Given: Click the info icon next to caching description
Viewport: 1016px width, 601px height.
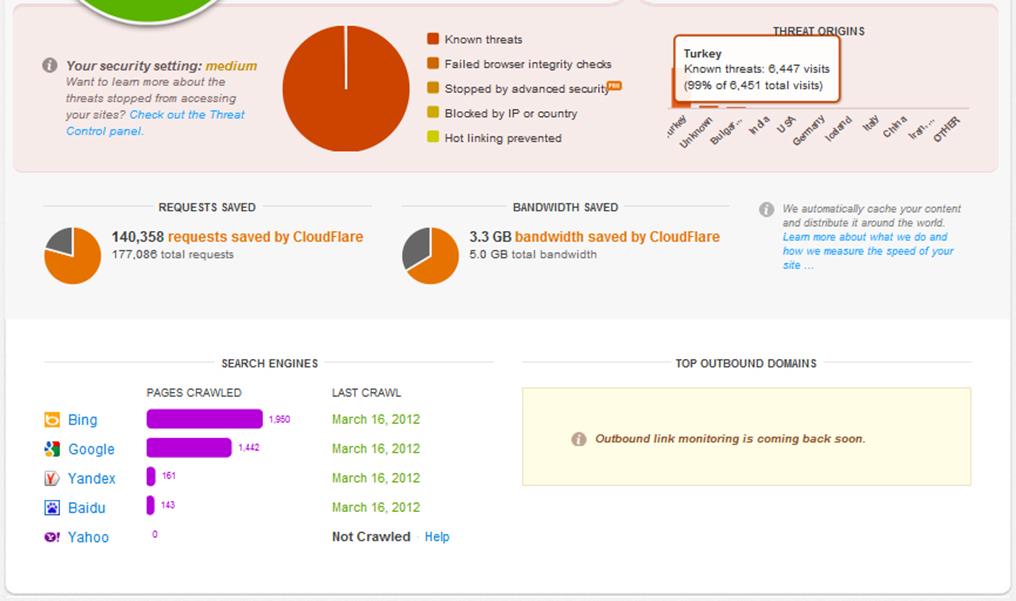Looking at the screenshot, I should (767, 209).
